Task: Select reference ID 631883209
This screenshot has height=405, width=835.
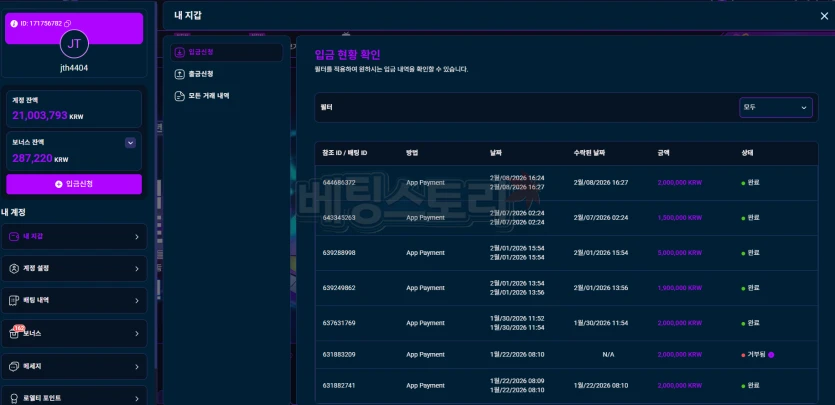Action: pyautogui.click(x=339, y=354)
